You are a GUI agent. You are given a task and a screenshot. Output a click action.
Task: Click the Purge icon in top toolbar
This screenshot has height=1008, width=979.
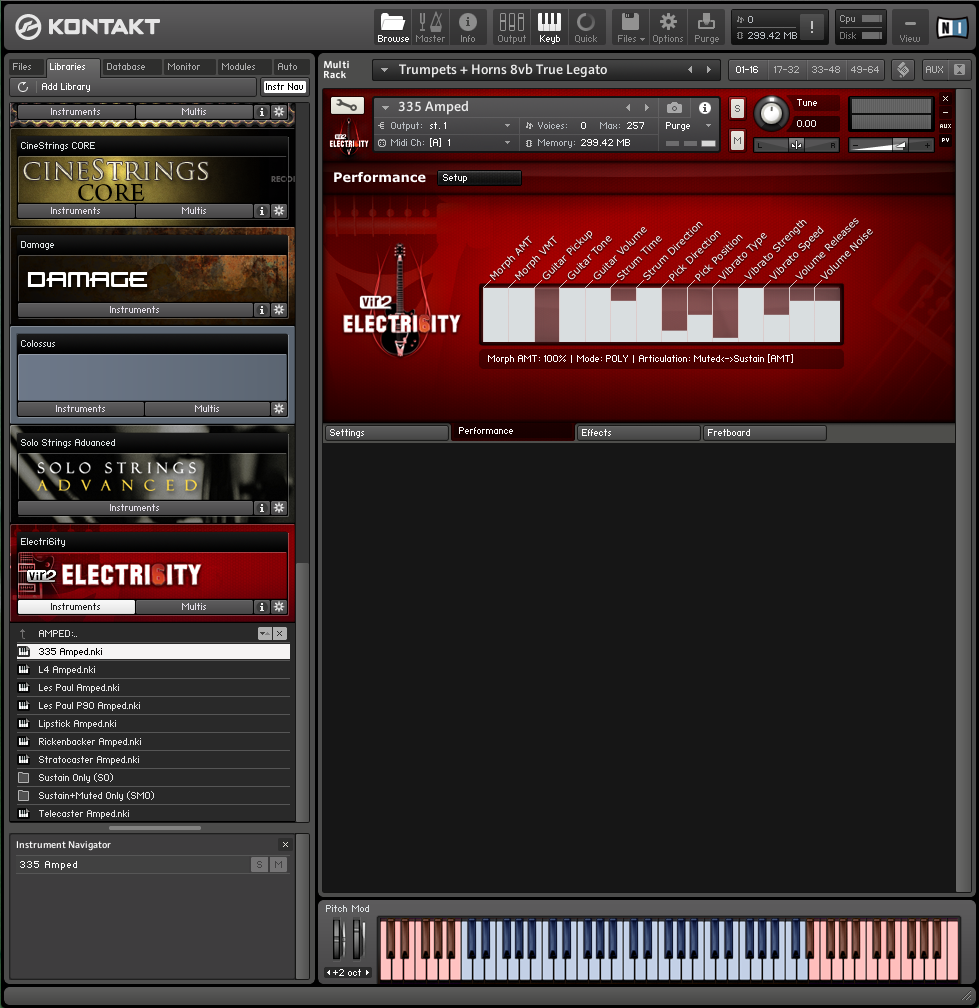click(706, 28)
